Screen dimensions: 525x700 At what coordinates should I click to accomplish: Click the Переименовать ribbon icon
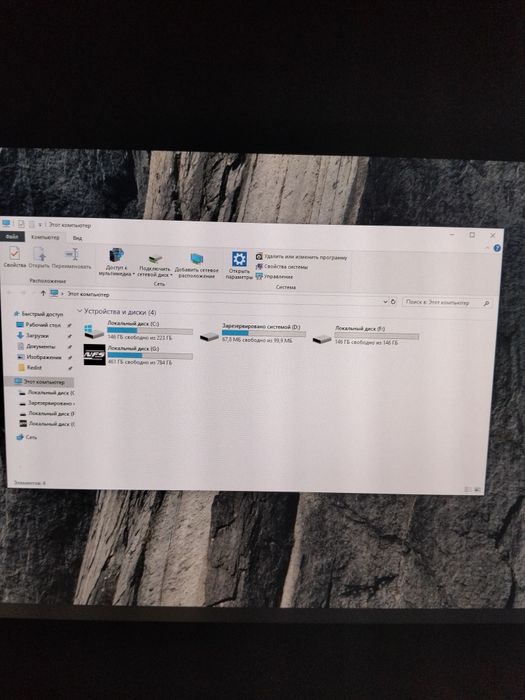(x=71, y=254)
